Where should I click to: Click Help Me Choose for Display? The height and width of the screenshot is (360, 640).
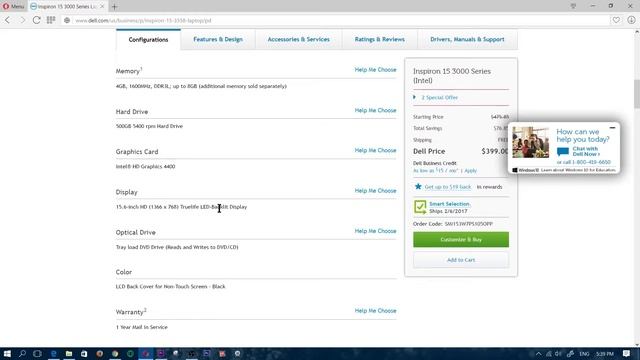pos(375,191)
